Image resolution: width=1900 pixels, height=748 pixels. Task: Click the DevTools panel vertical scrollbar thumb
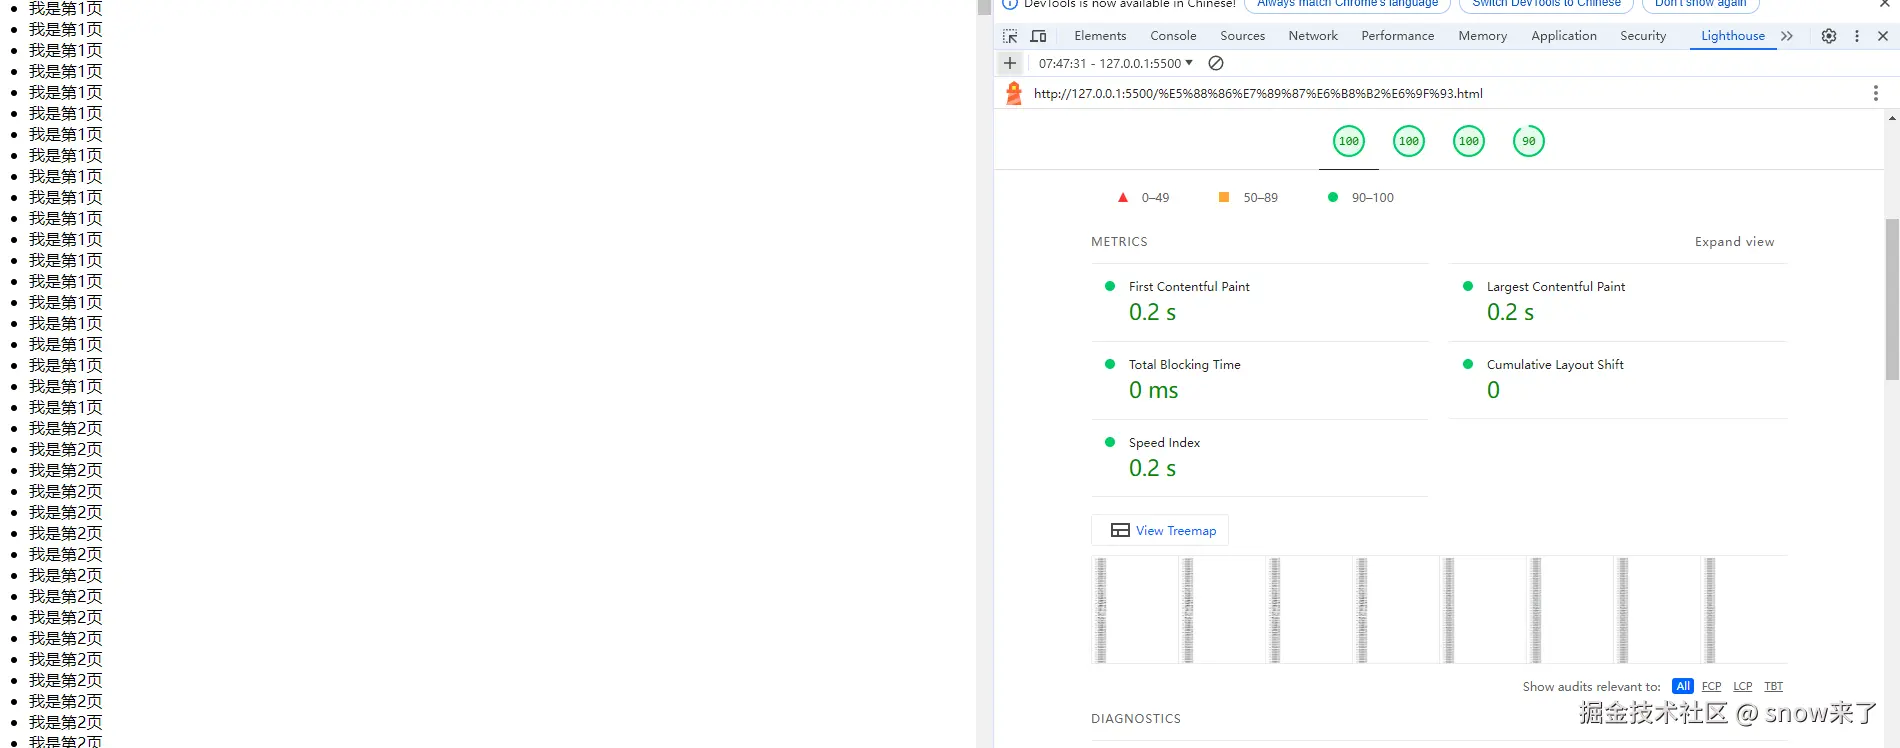click(x=1892, y=300)
